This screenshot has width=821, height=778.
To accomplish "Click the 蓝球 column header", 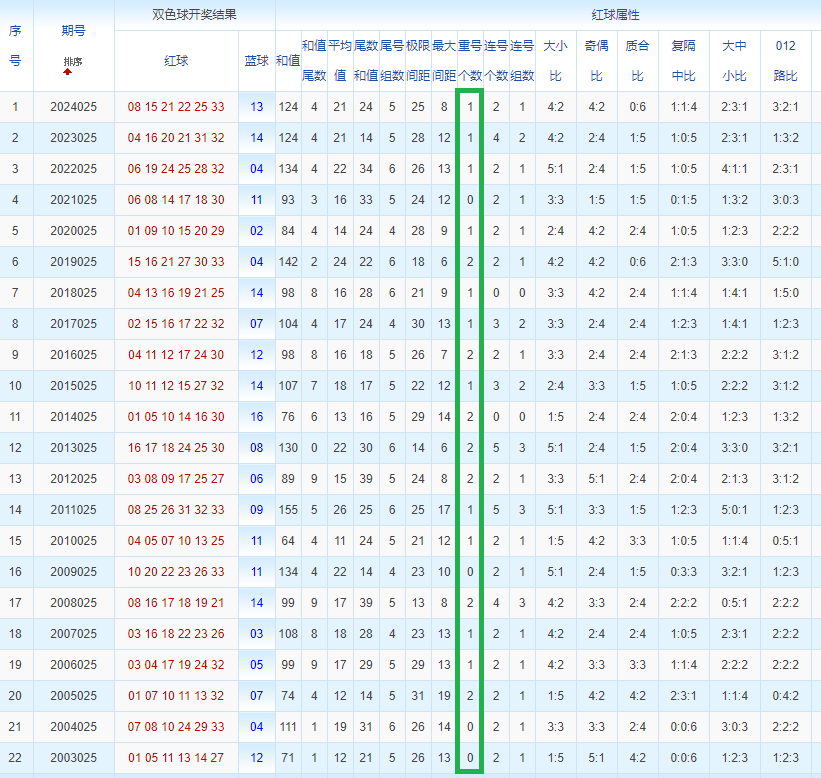I will tap(257, 61).
